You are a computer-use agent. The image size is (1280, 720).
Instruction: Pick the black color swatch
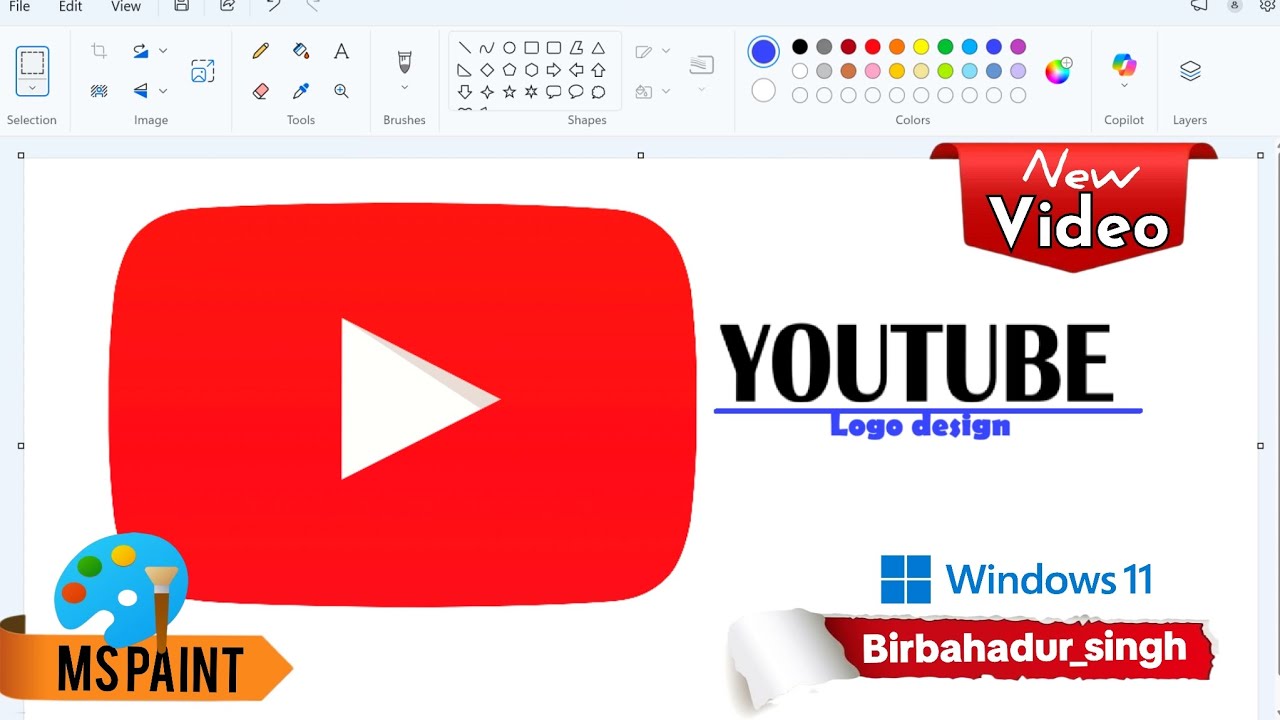(x=800, y=47)
